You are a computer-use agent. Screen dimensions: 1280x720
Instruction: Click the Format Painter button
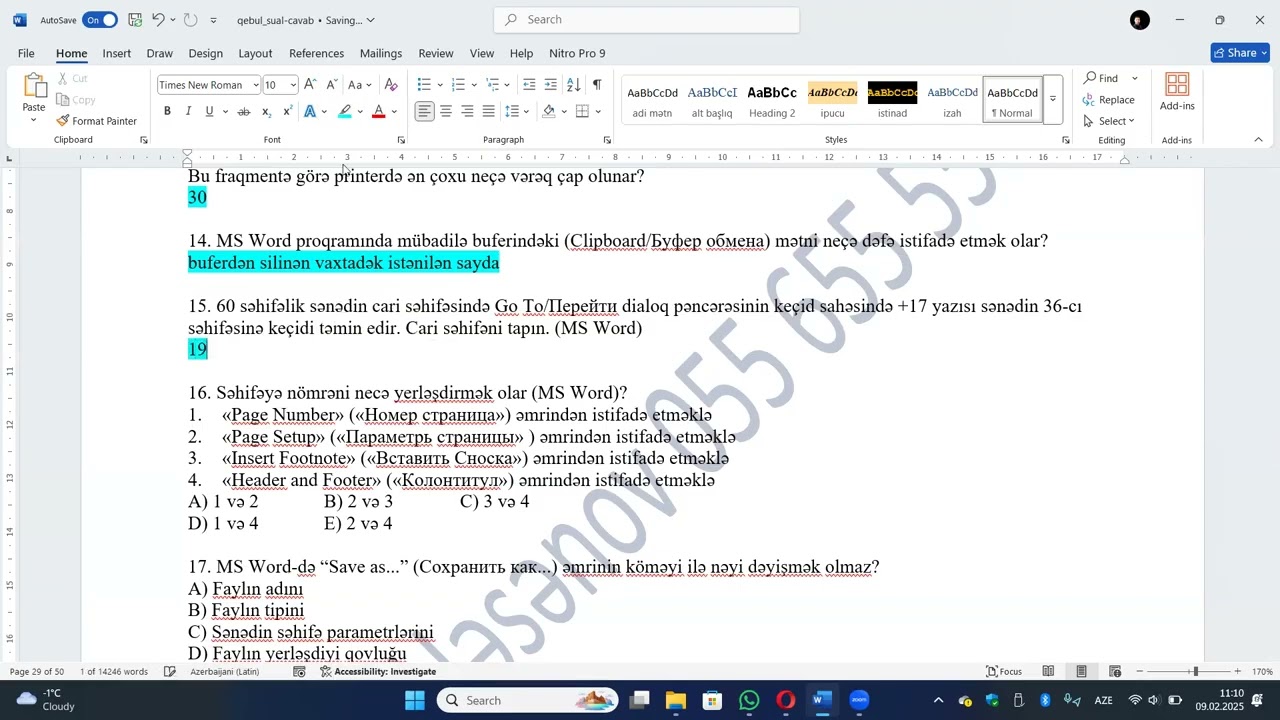pyautogui.click(x=96, y=121)
